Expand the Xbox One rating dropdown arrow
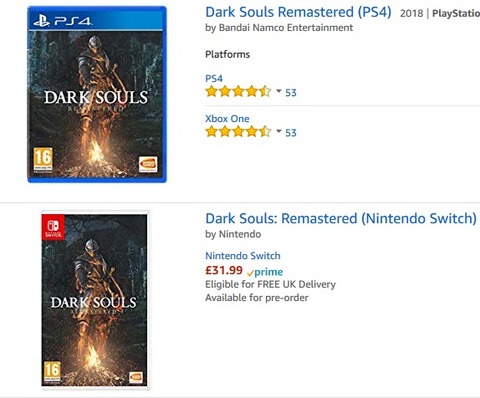Image resolution: width=480 pixels, height=398 pixels. [279, 131]
